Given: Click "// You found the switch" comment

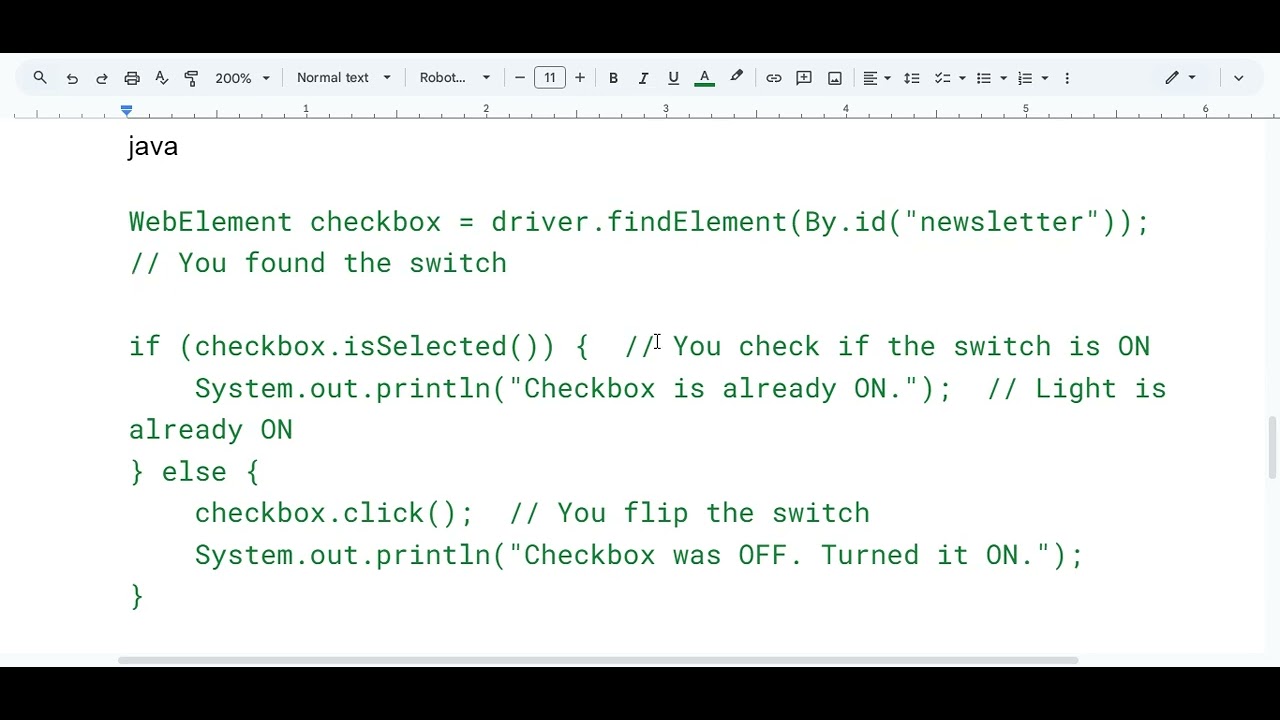Looking at the screenshot, I should tap(318, 263).
